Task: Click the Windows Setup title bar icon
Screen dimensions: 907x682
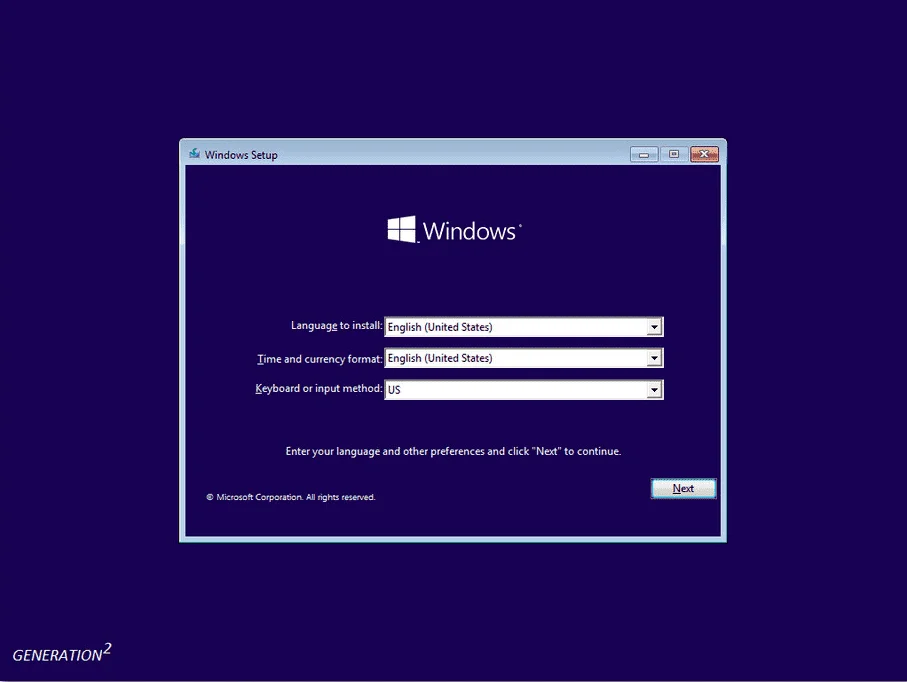Action: point(194,154)
